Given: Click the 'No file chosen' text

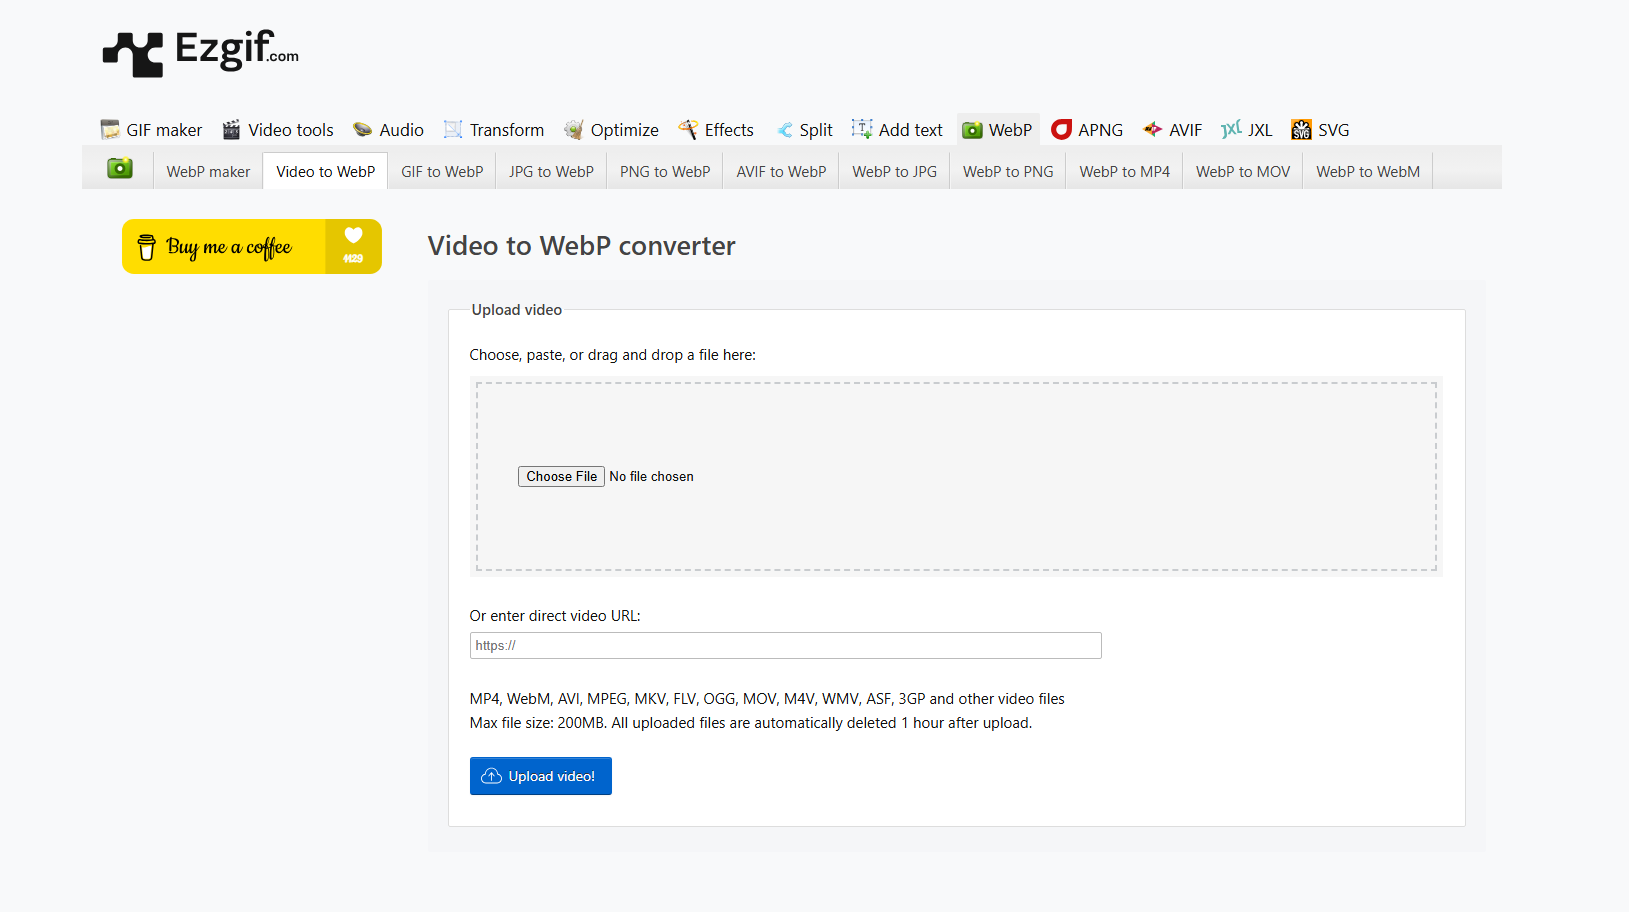Looking at the screenshot, I should [x=651, y=477].
